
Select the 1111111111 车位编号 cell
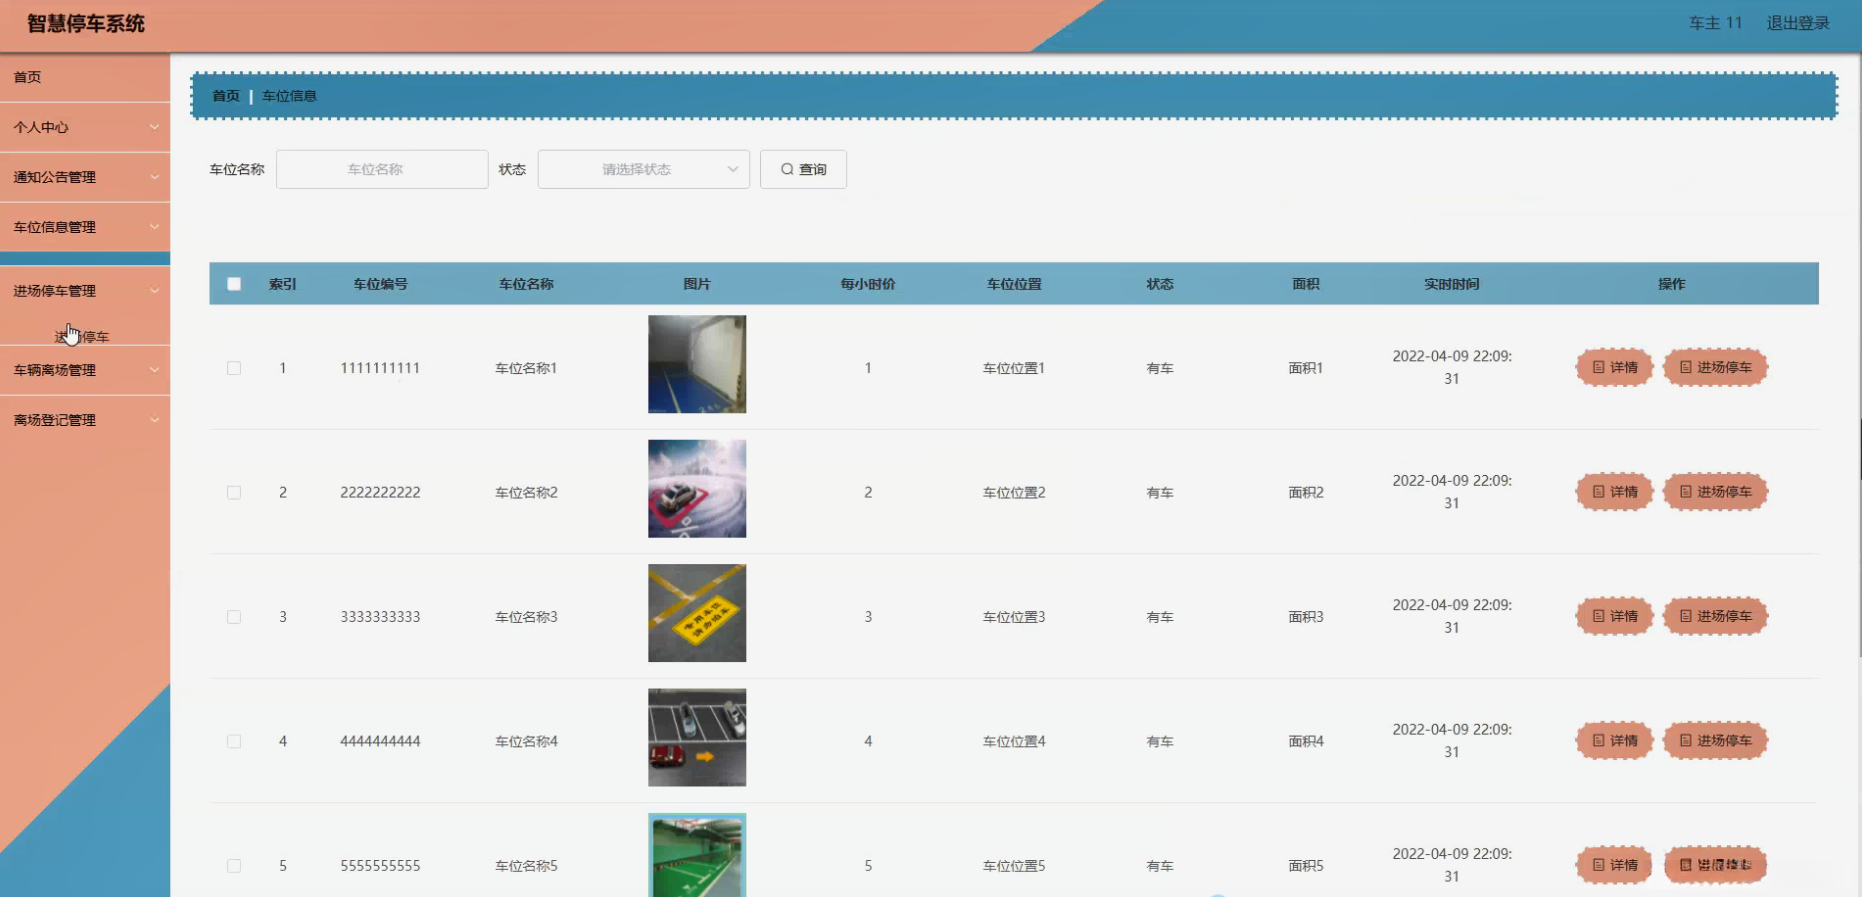coord(380,368)
